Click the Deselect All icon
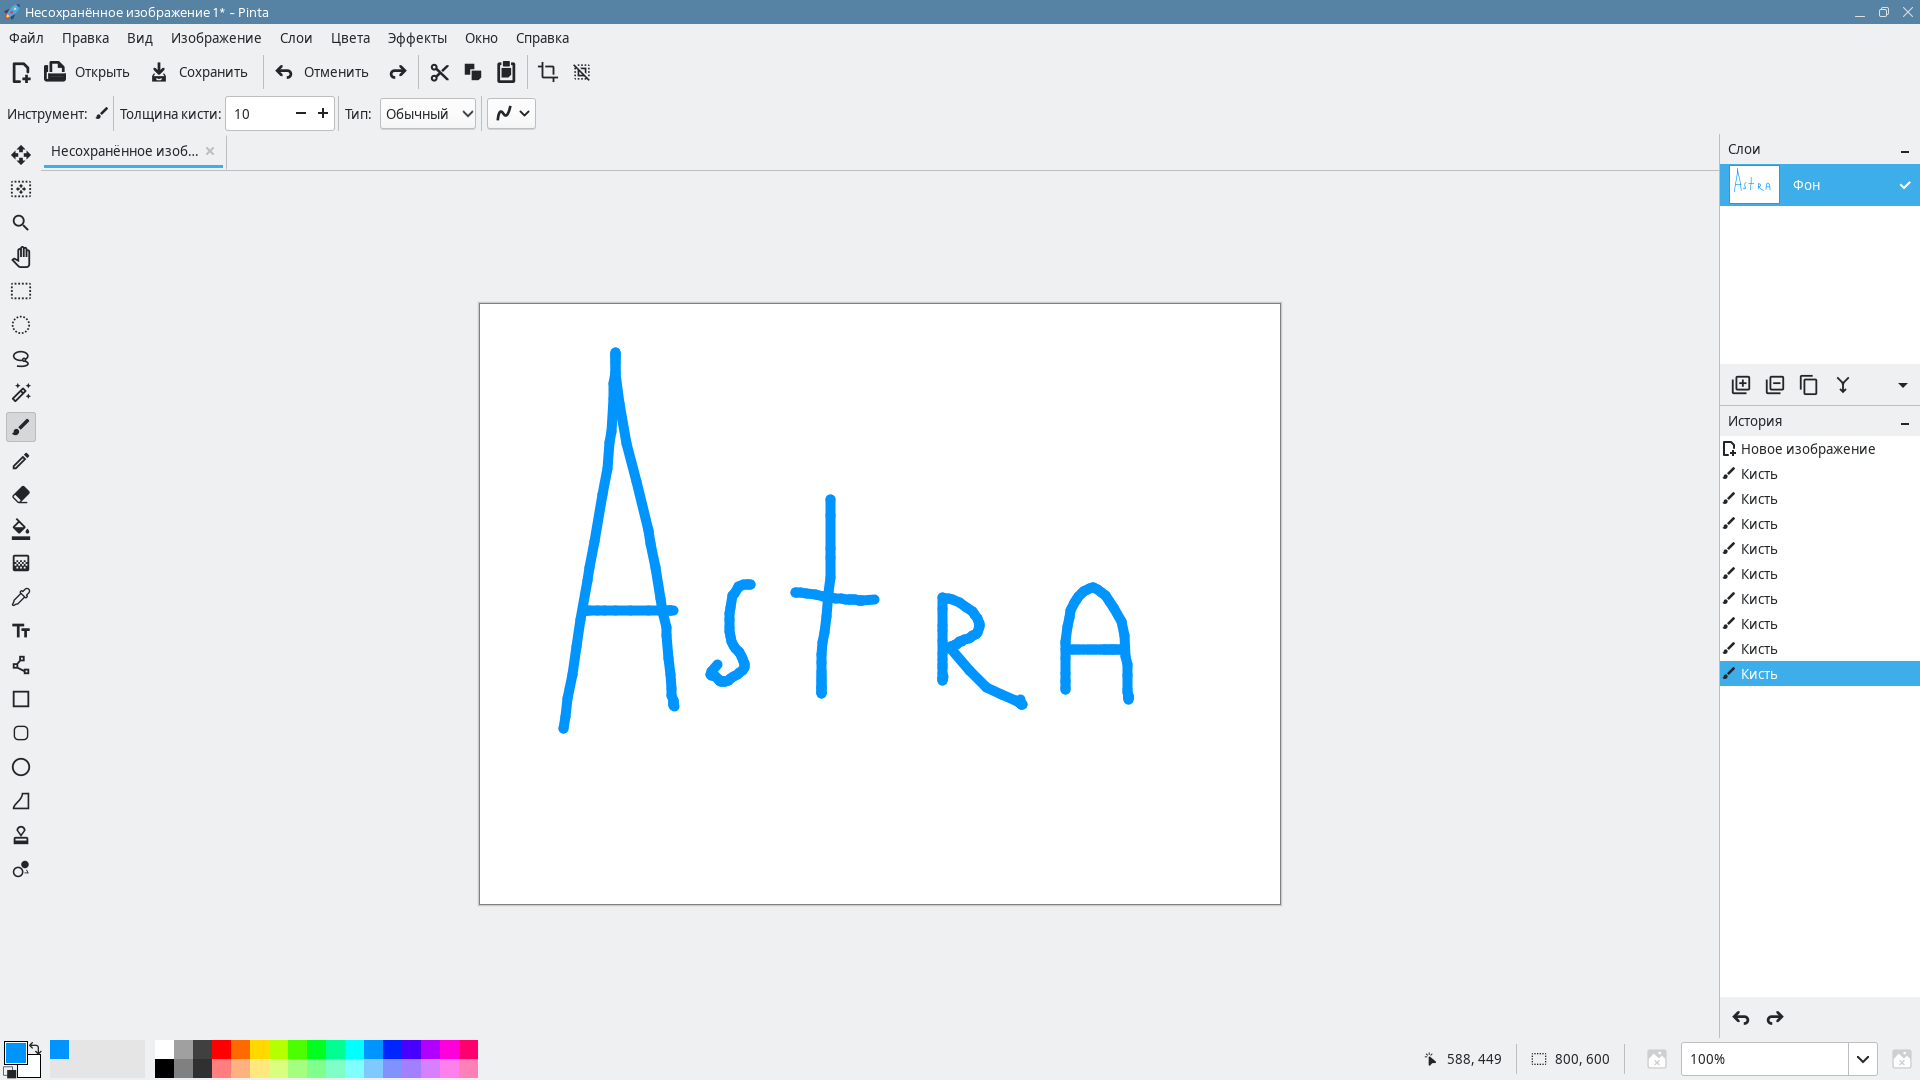Image resolution: width=1920 pixels, height=1080 pixels. pyautogui.click(x=582, y=72)
